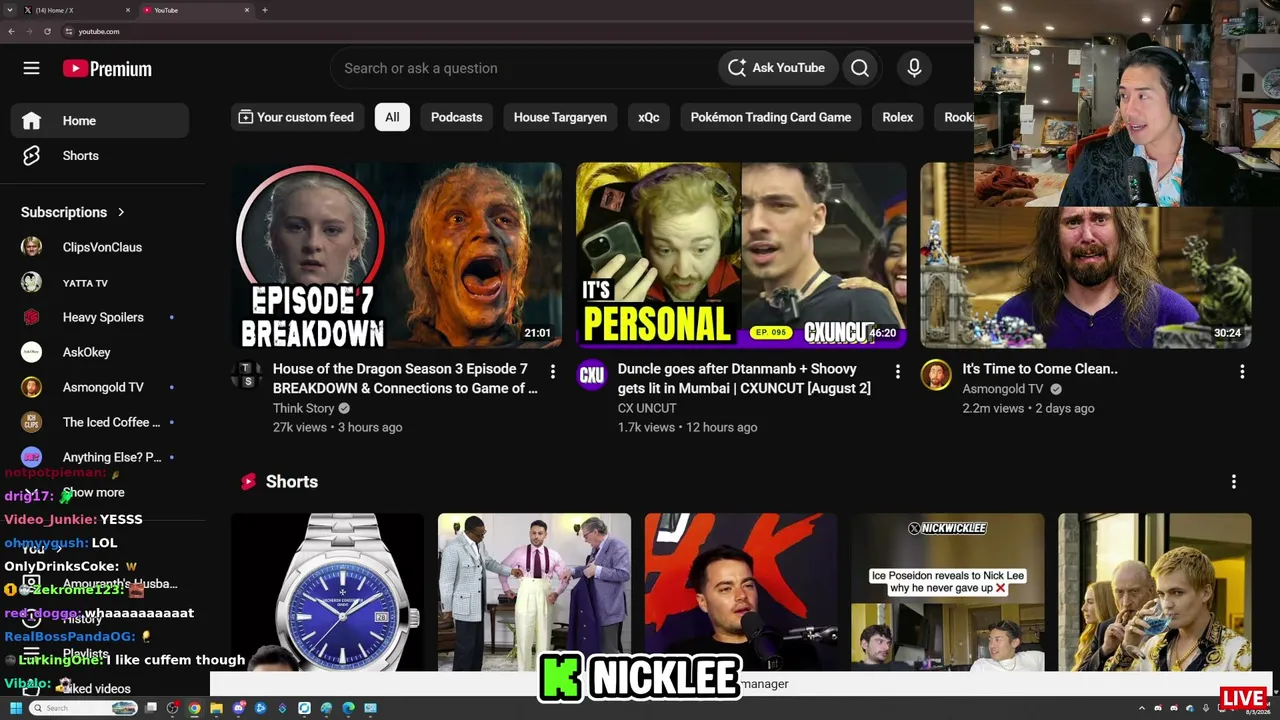Open the CX UNCUT channel link
Viewport: 1280px width, 720px height.
point(647,408)
